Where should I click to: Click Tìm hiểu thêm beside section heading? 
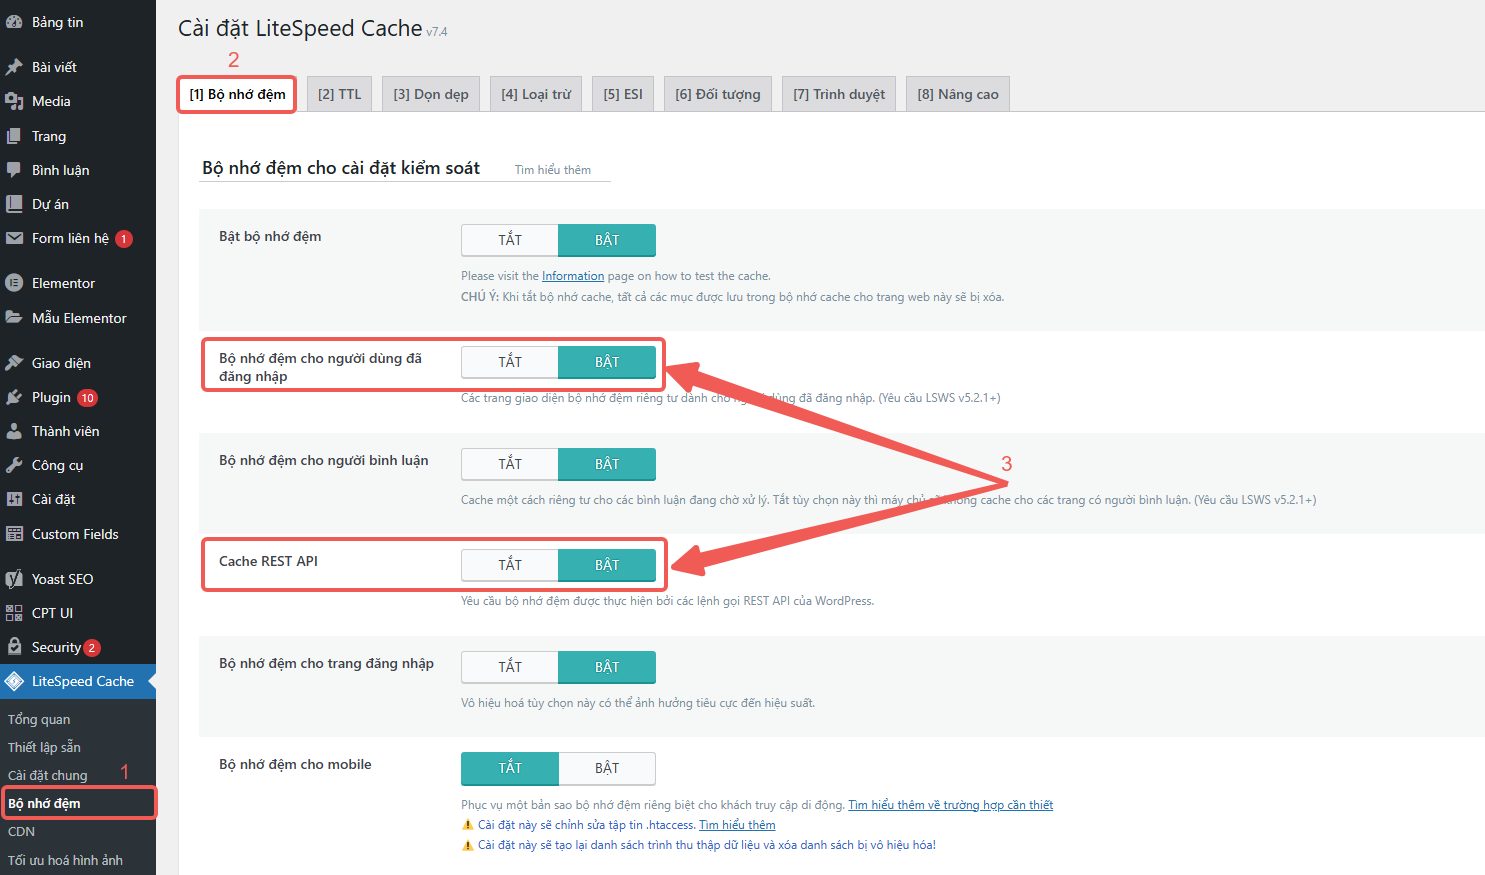(x=552, y=170)
